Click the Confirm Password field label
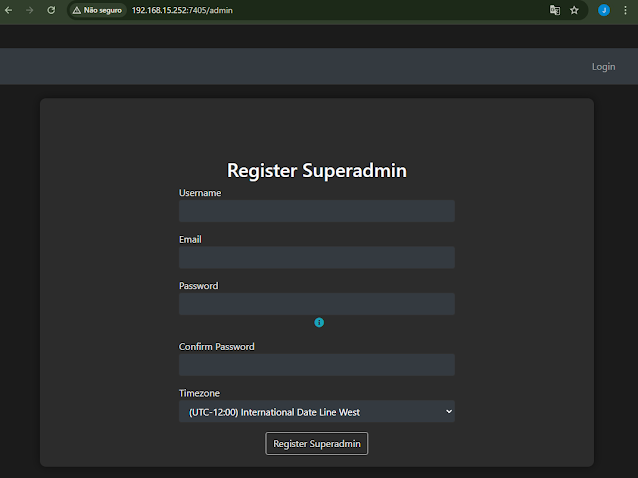Image resolution: width=638 pixels, height=478 pixels. [216, 347]
